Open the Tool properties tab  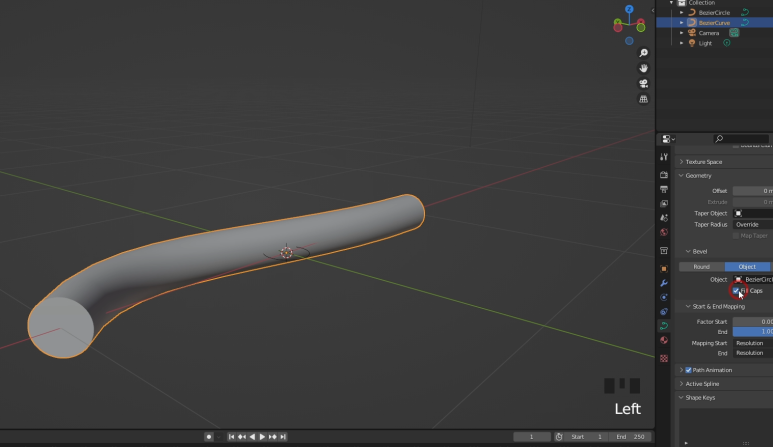[664, 157]
